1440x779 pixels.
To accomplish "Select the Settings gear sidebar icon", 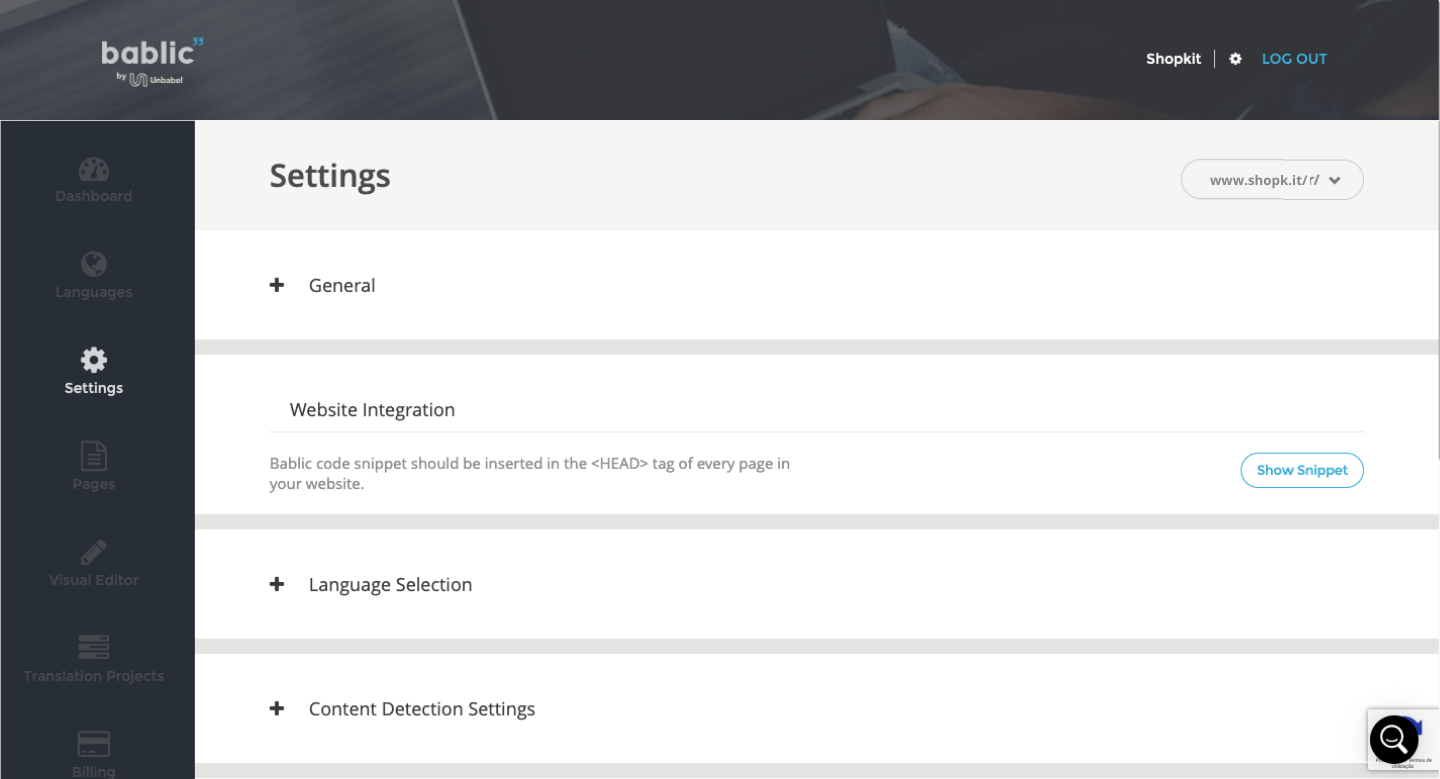I will click(x=94, y=360).
